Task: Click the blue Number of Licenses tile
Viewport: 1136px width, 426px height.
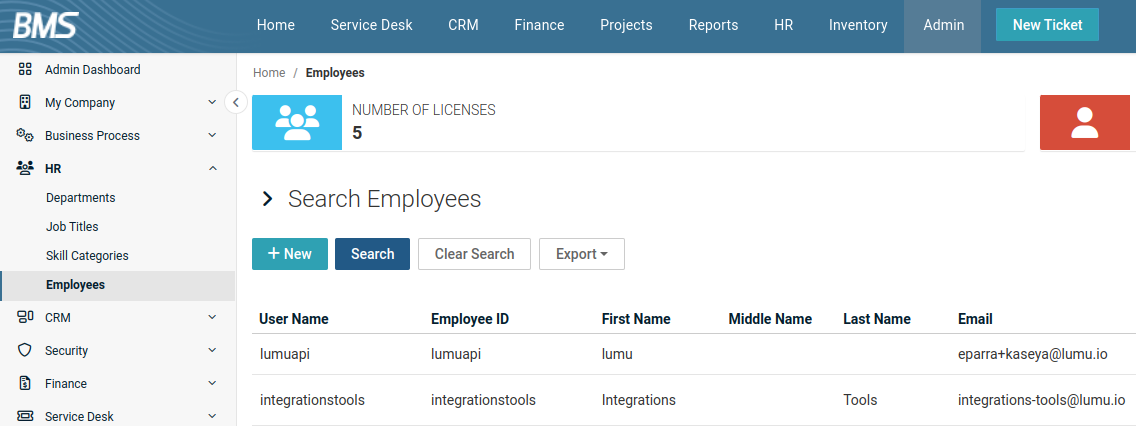Action: point(296,123)
